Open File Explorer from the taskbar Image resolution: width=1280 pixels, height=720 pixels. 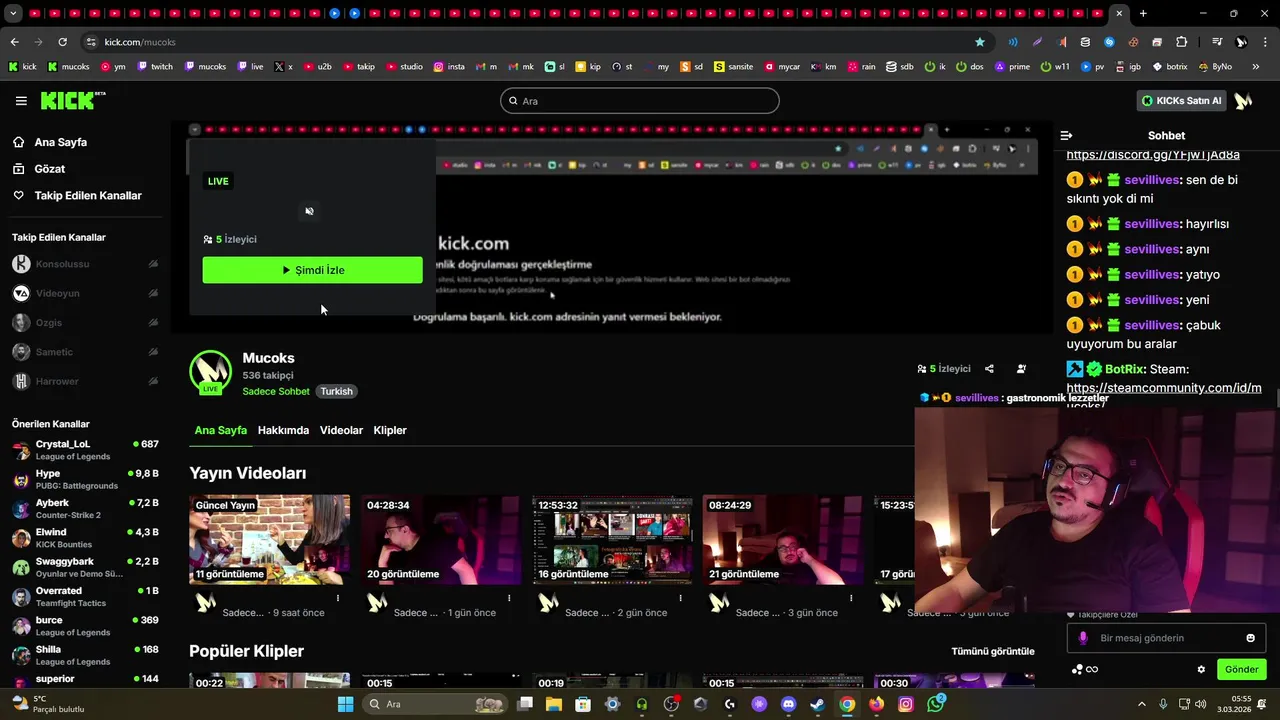[x=554, y=704]
